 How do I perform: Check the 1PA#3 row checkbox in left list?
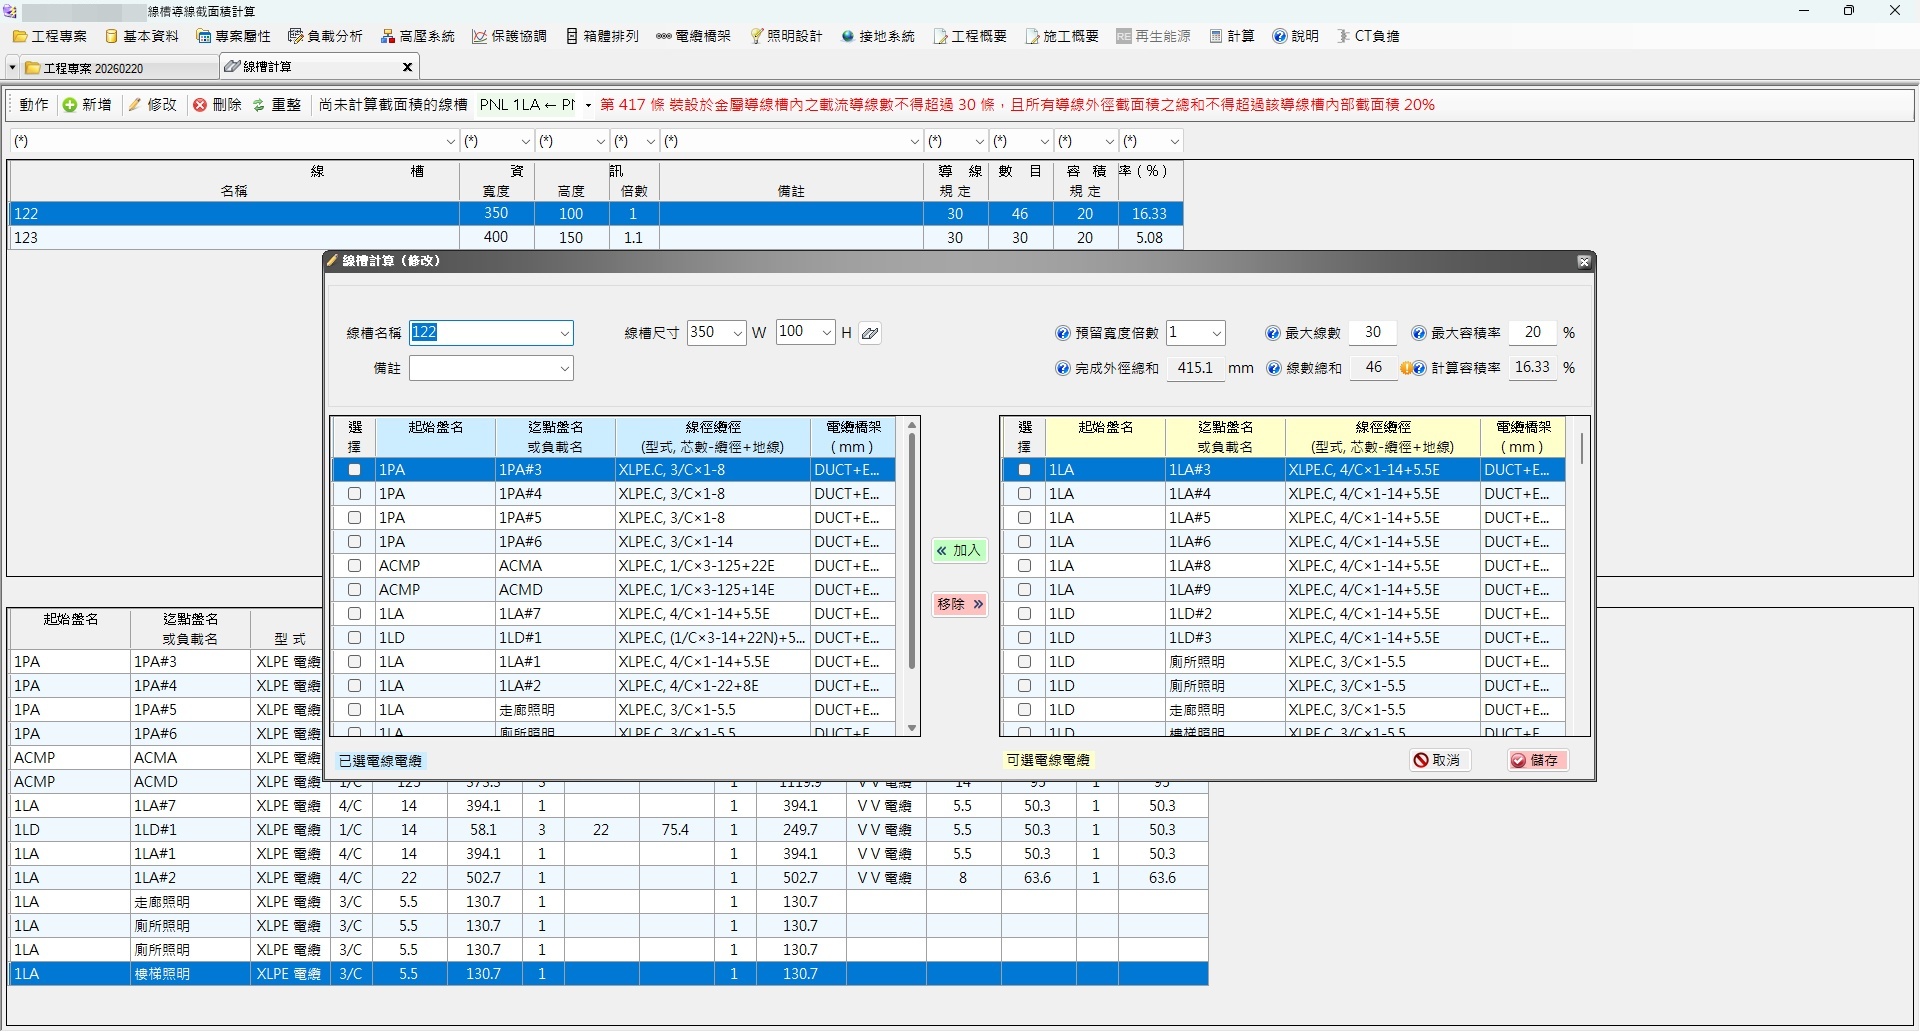point(354,470)
